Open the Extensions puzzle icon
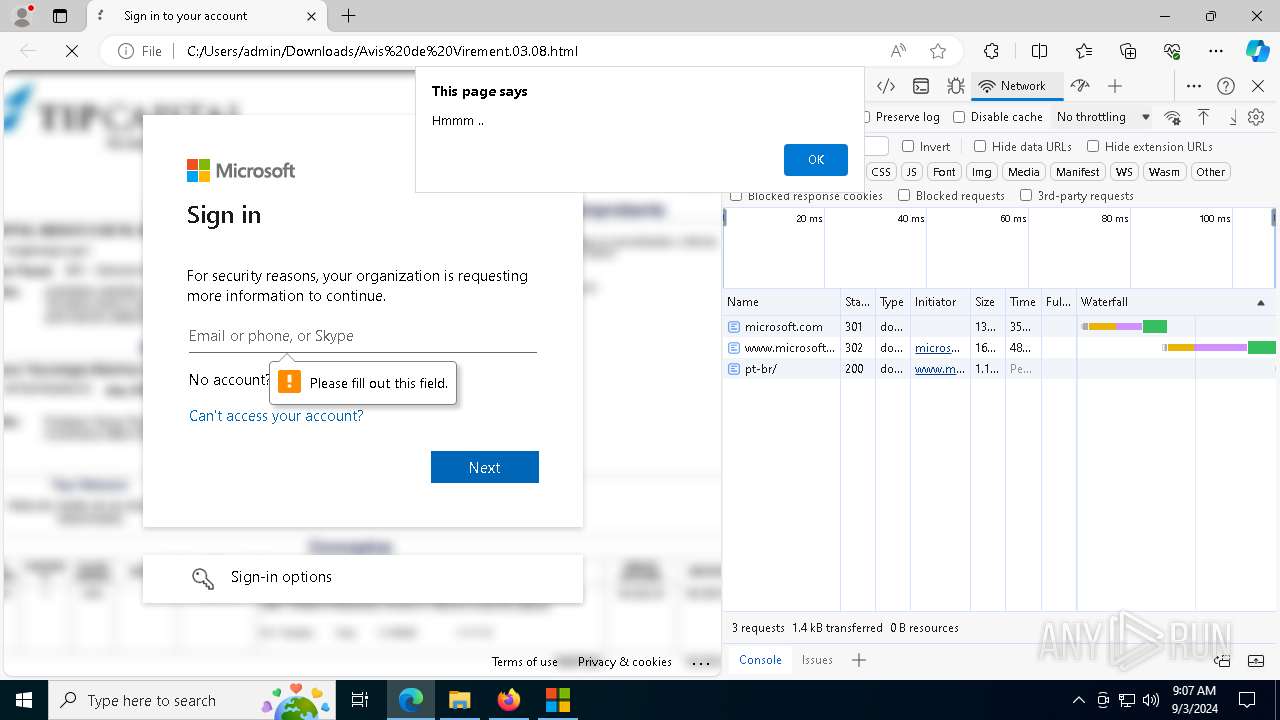The image size is (1280, 720). (991, 51)
